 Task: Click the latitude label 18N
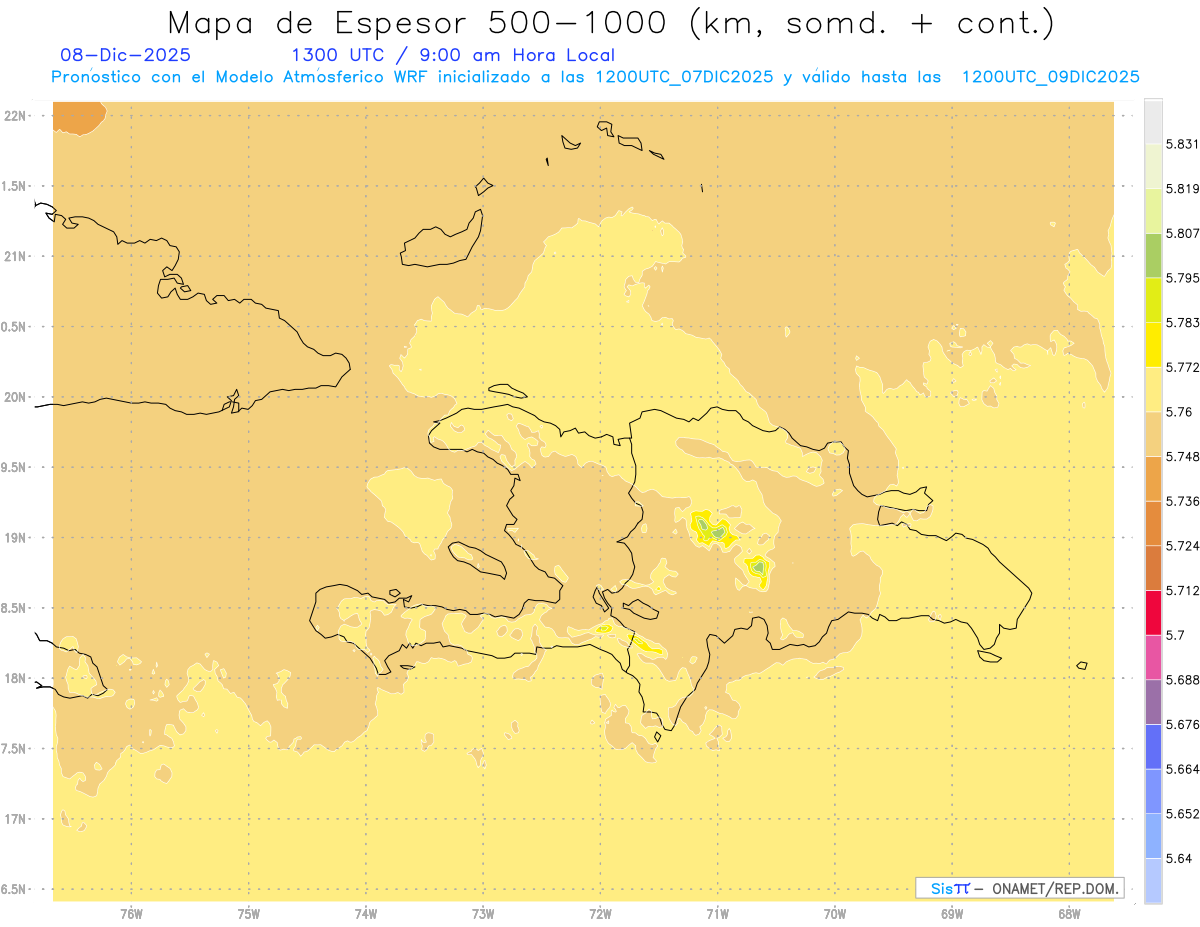(16, 679)
